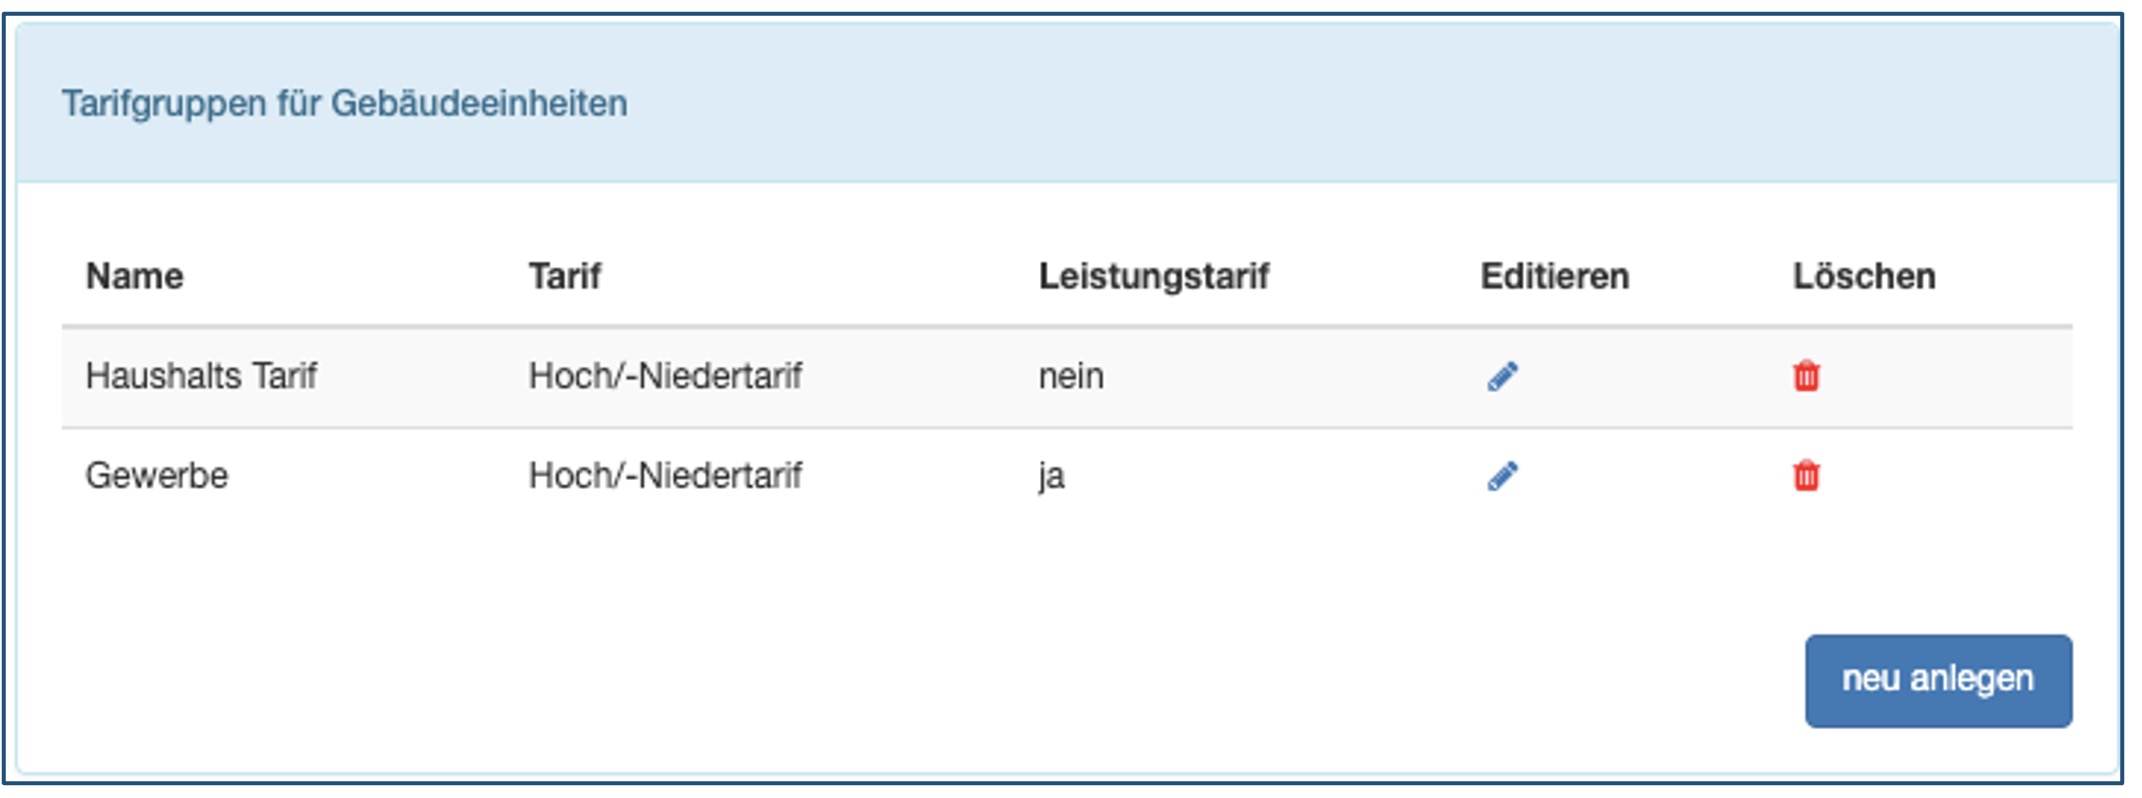Click the 'Tarif' column header

click(565, 276)
